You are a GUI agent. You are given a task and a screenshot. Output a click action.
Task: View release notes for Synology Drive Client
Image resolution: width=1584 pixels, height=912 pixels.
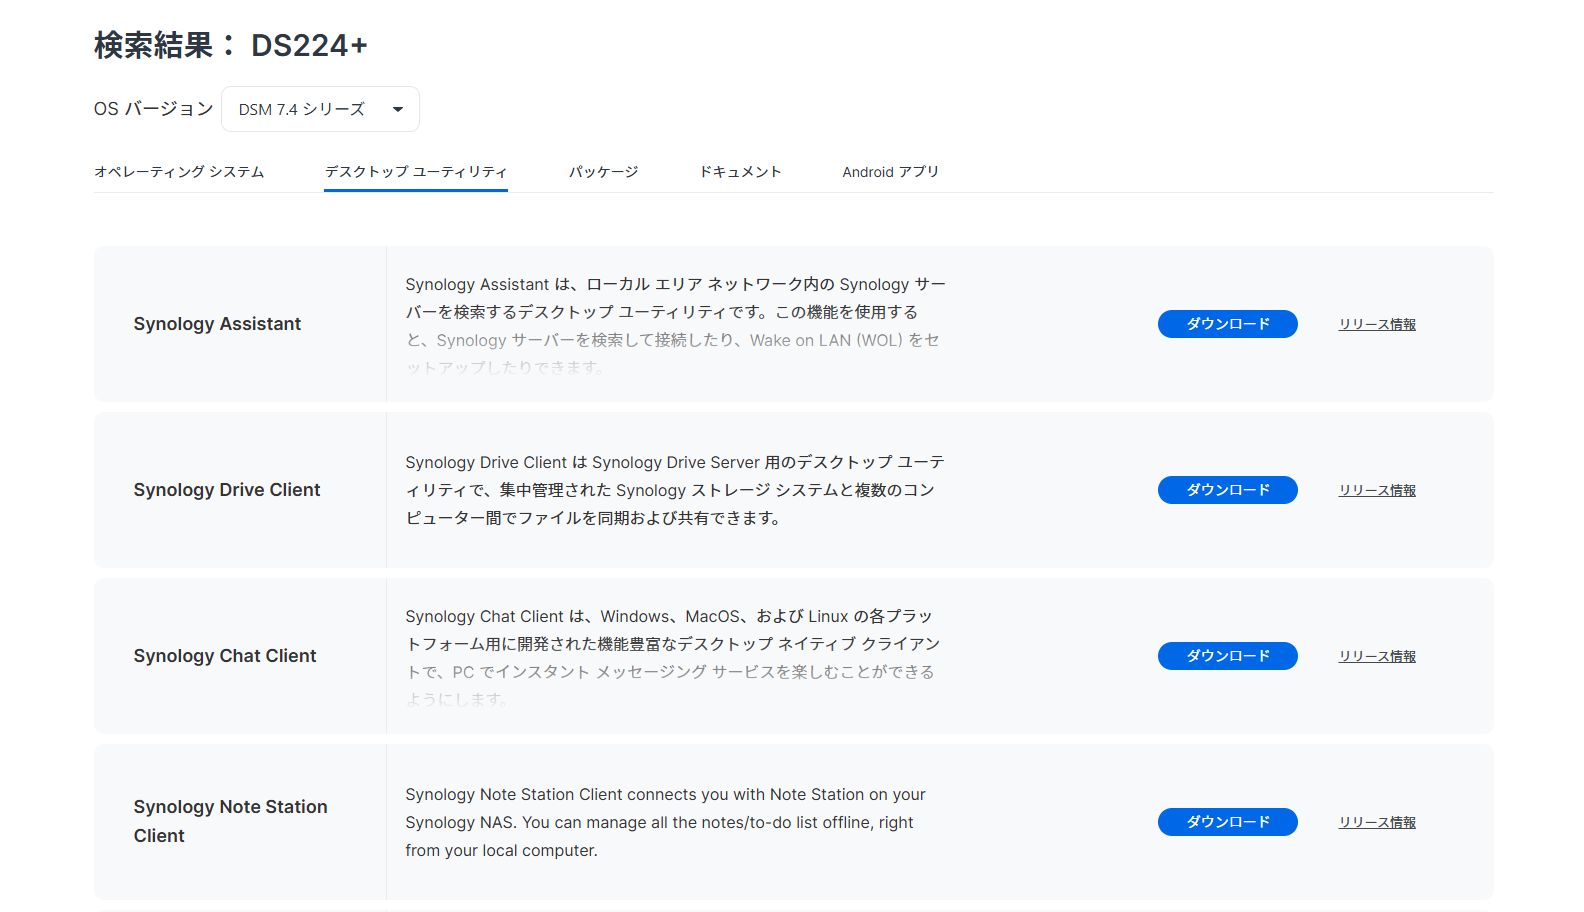tap(1377, 490)
